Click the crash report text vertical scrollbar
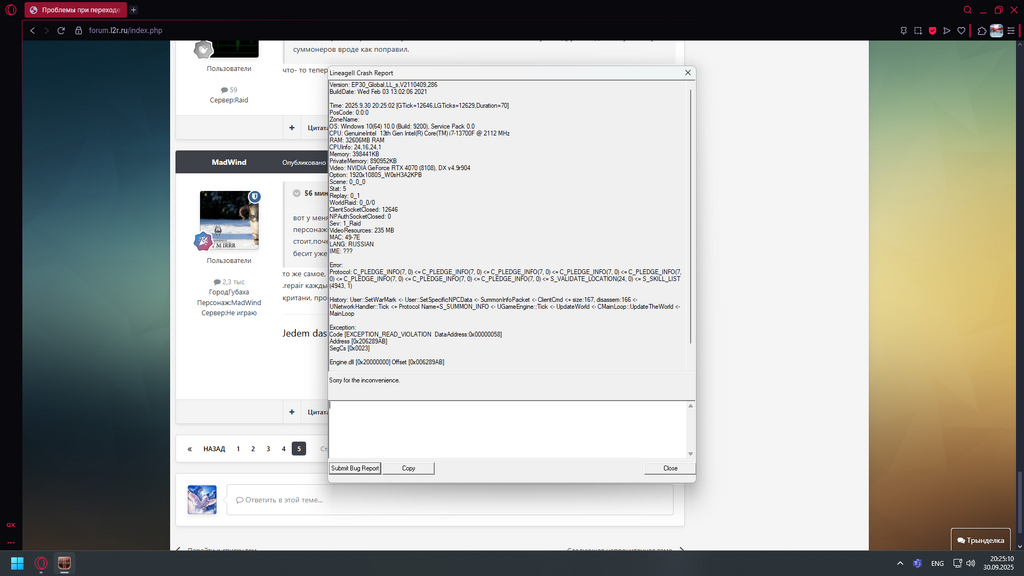1024x576 pixels. click(x=690, y=216)
